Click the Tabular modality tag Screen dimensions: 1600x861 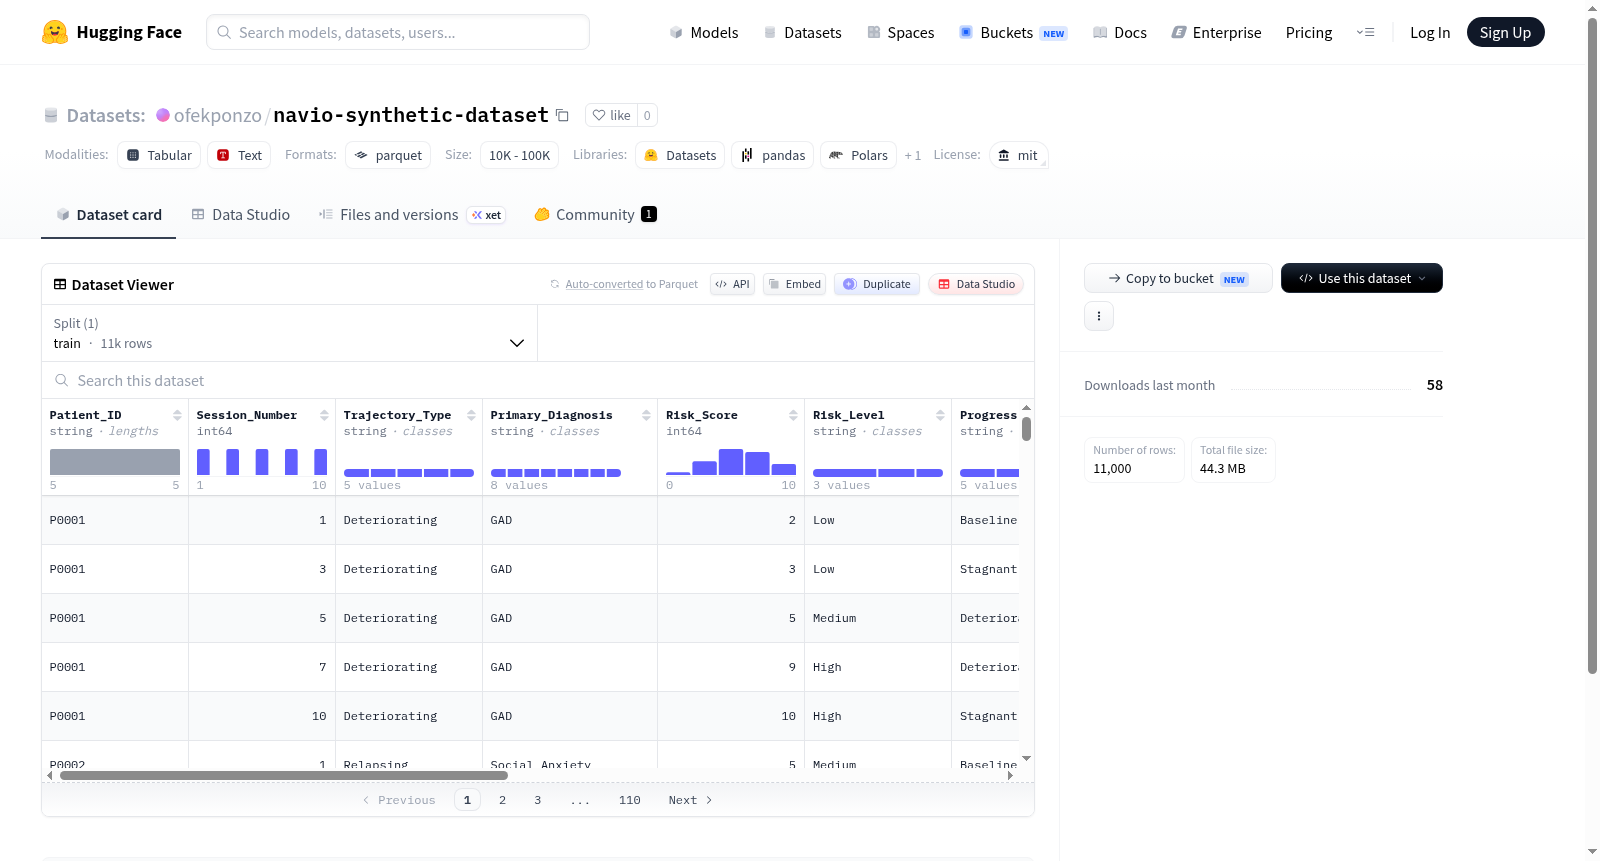coord(159,155)
